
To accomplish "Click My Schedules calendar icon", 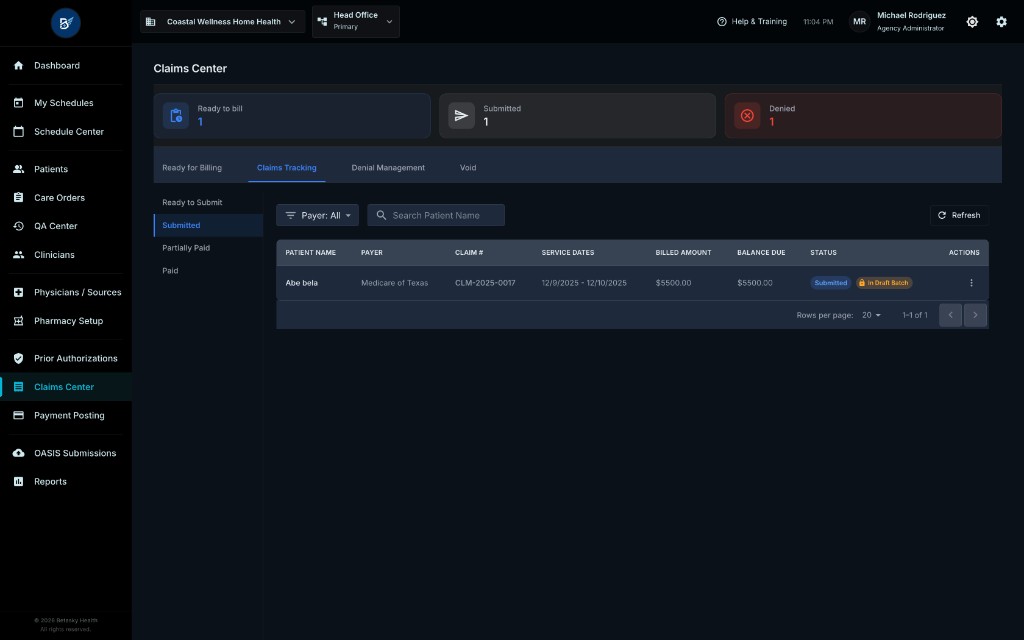I will [18, 103].
